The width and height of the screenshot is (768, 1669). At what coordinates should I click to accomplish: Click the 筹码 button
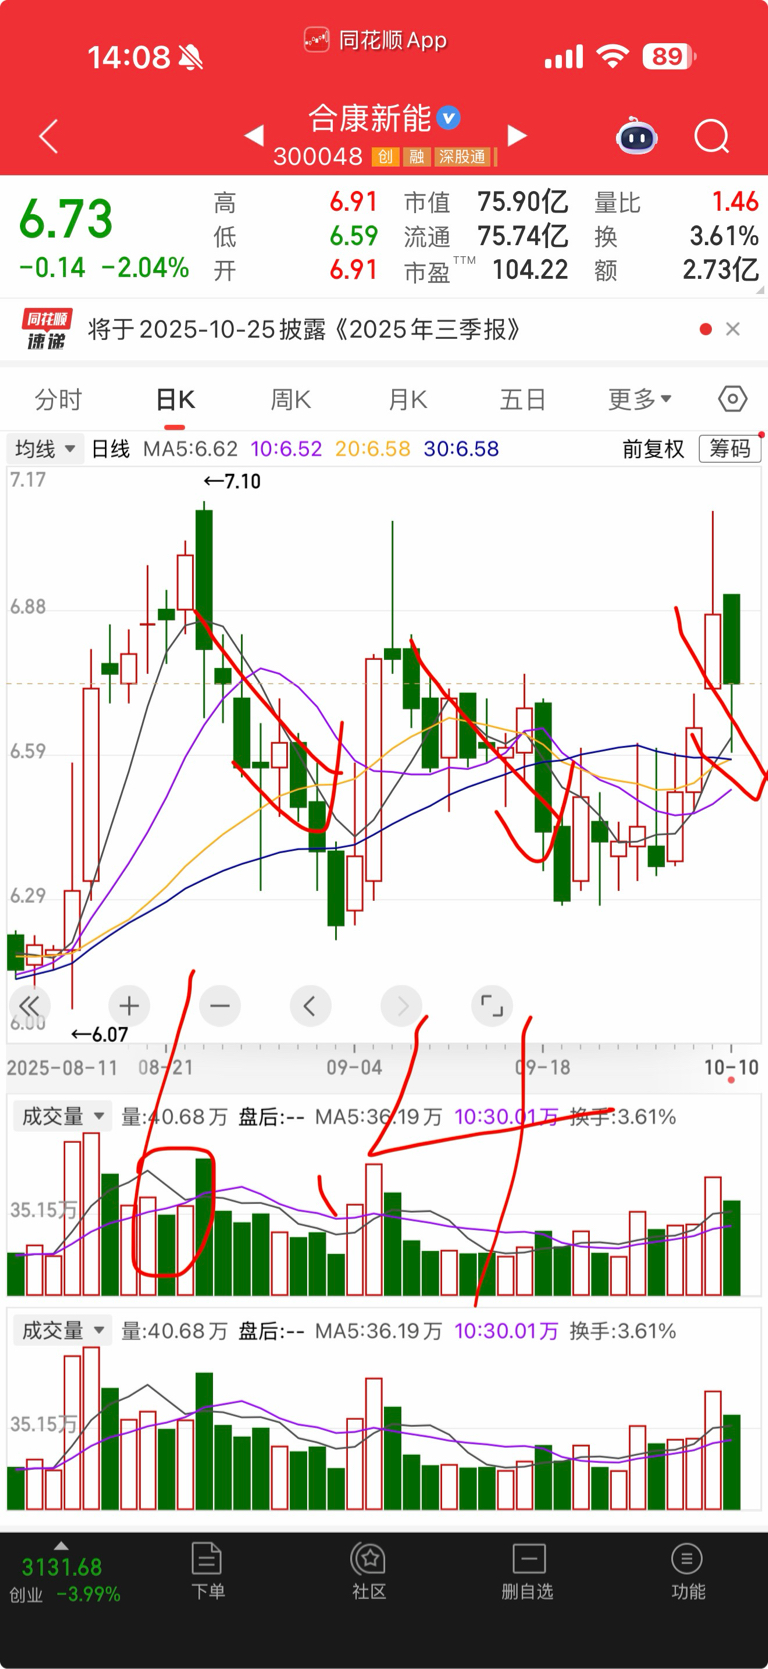[730, 448]
